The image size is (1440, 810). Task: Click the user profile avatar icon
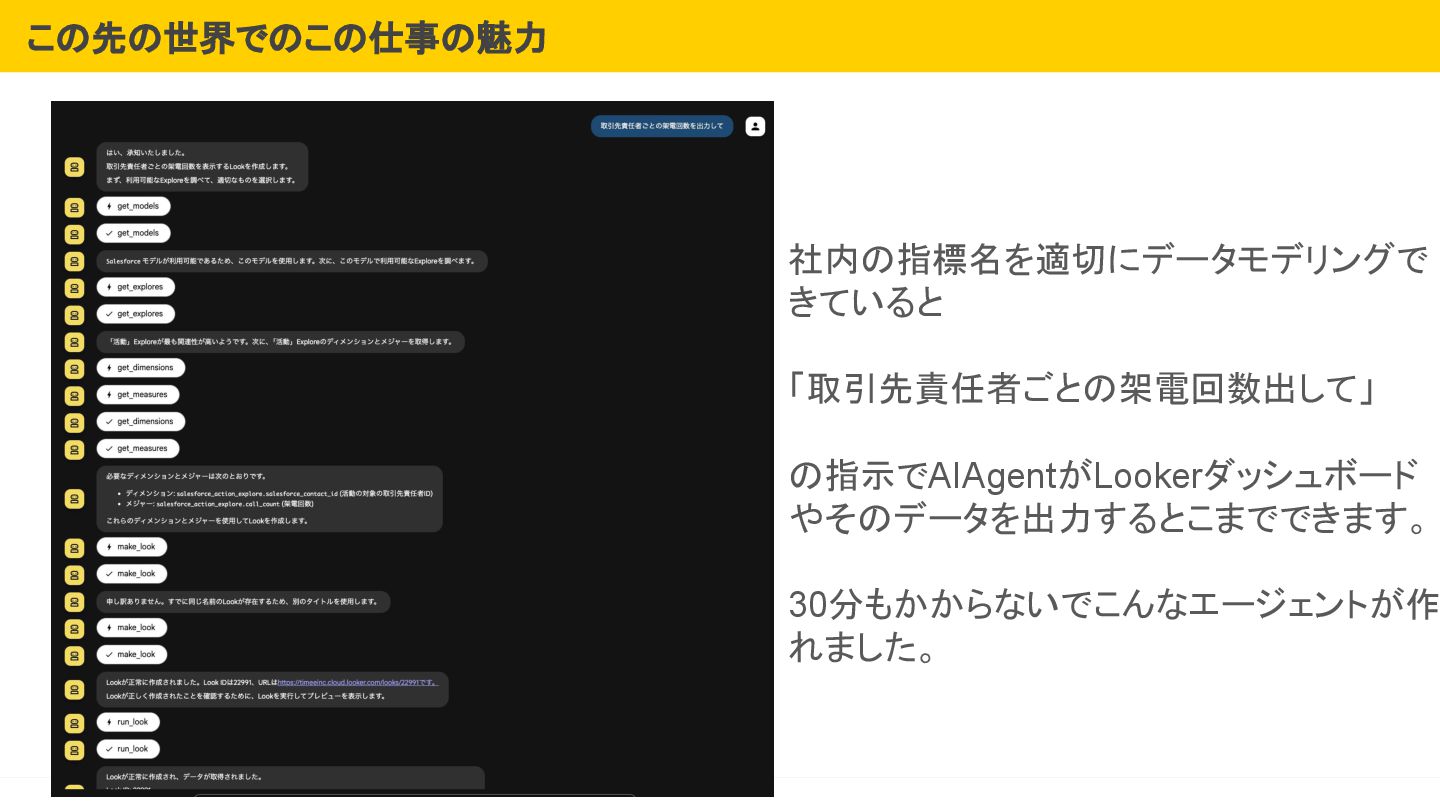(755, 126)
